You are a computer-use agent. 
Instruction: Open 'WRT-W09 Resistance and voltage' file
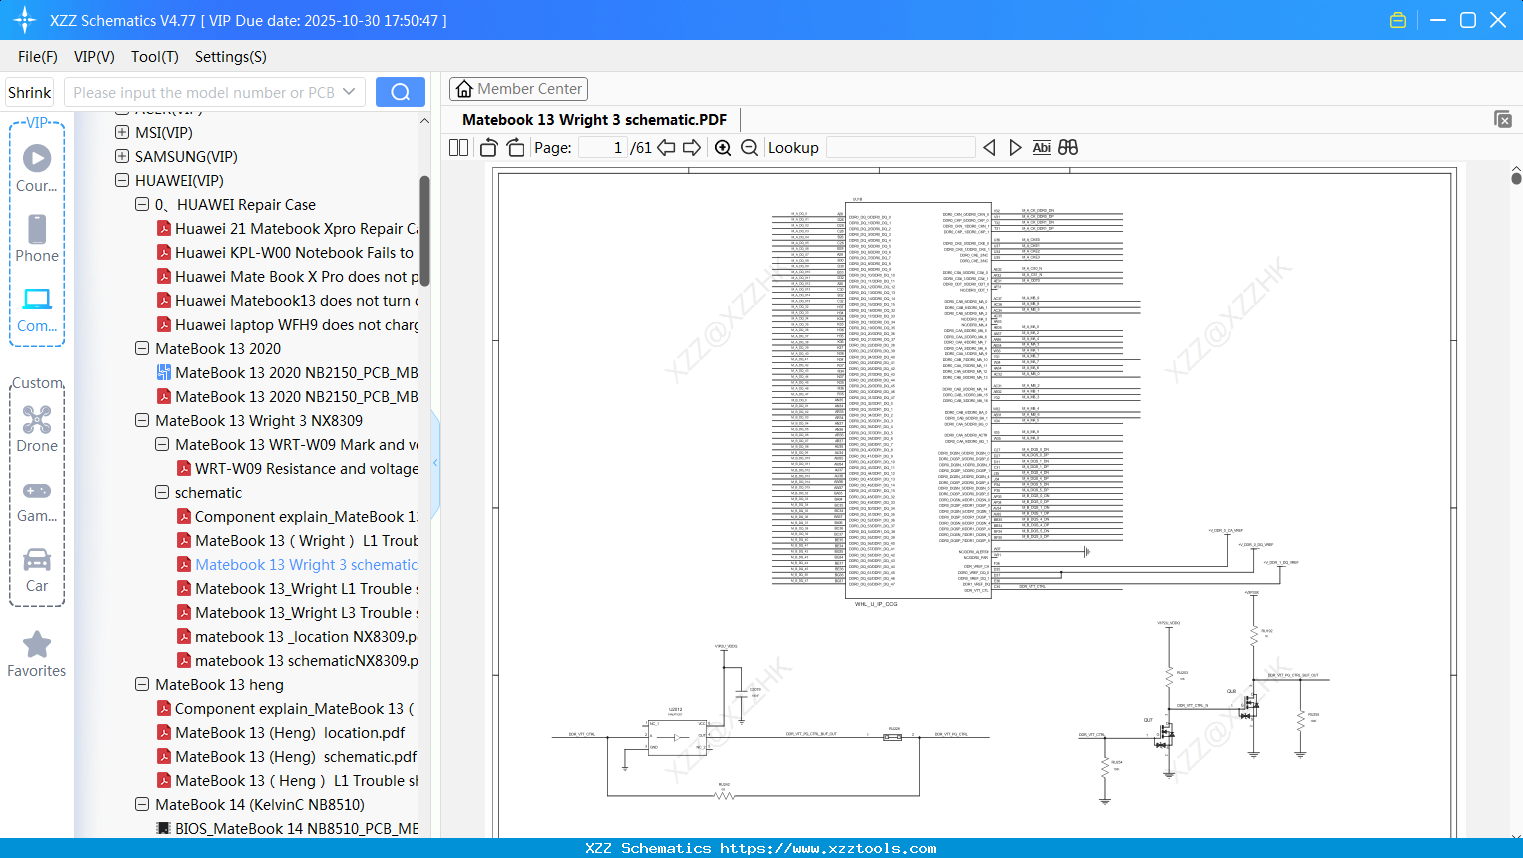(307, 469)
